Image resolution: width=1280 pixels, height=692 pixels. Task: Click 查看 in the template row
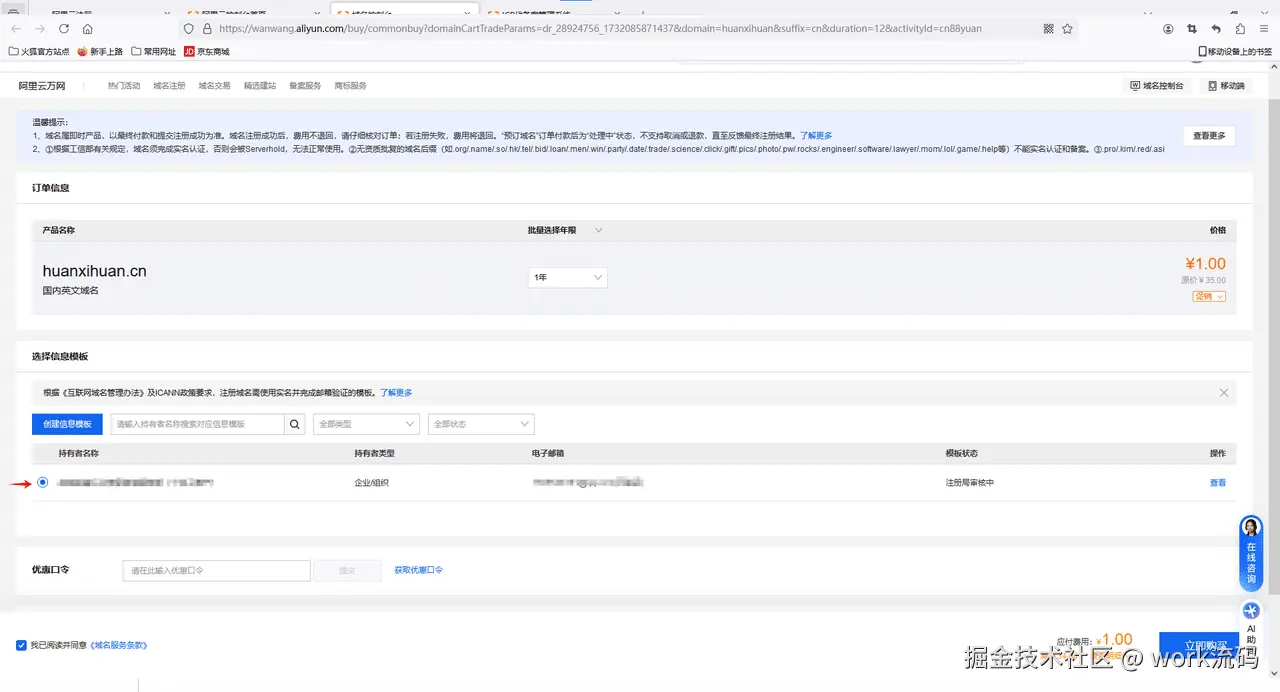pos(1217,482)
